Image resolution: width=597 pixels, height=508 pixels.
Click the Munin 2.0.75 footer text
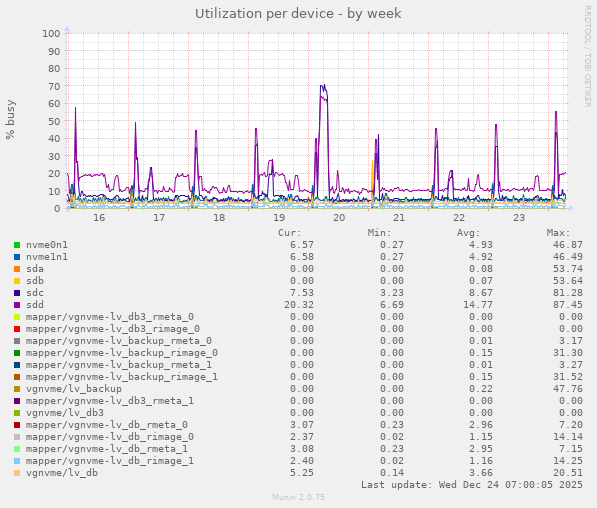tap(298, 497)
